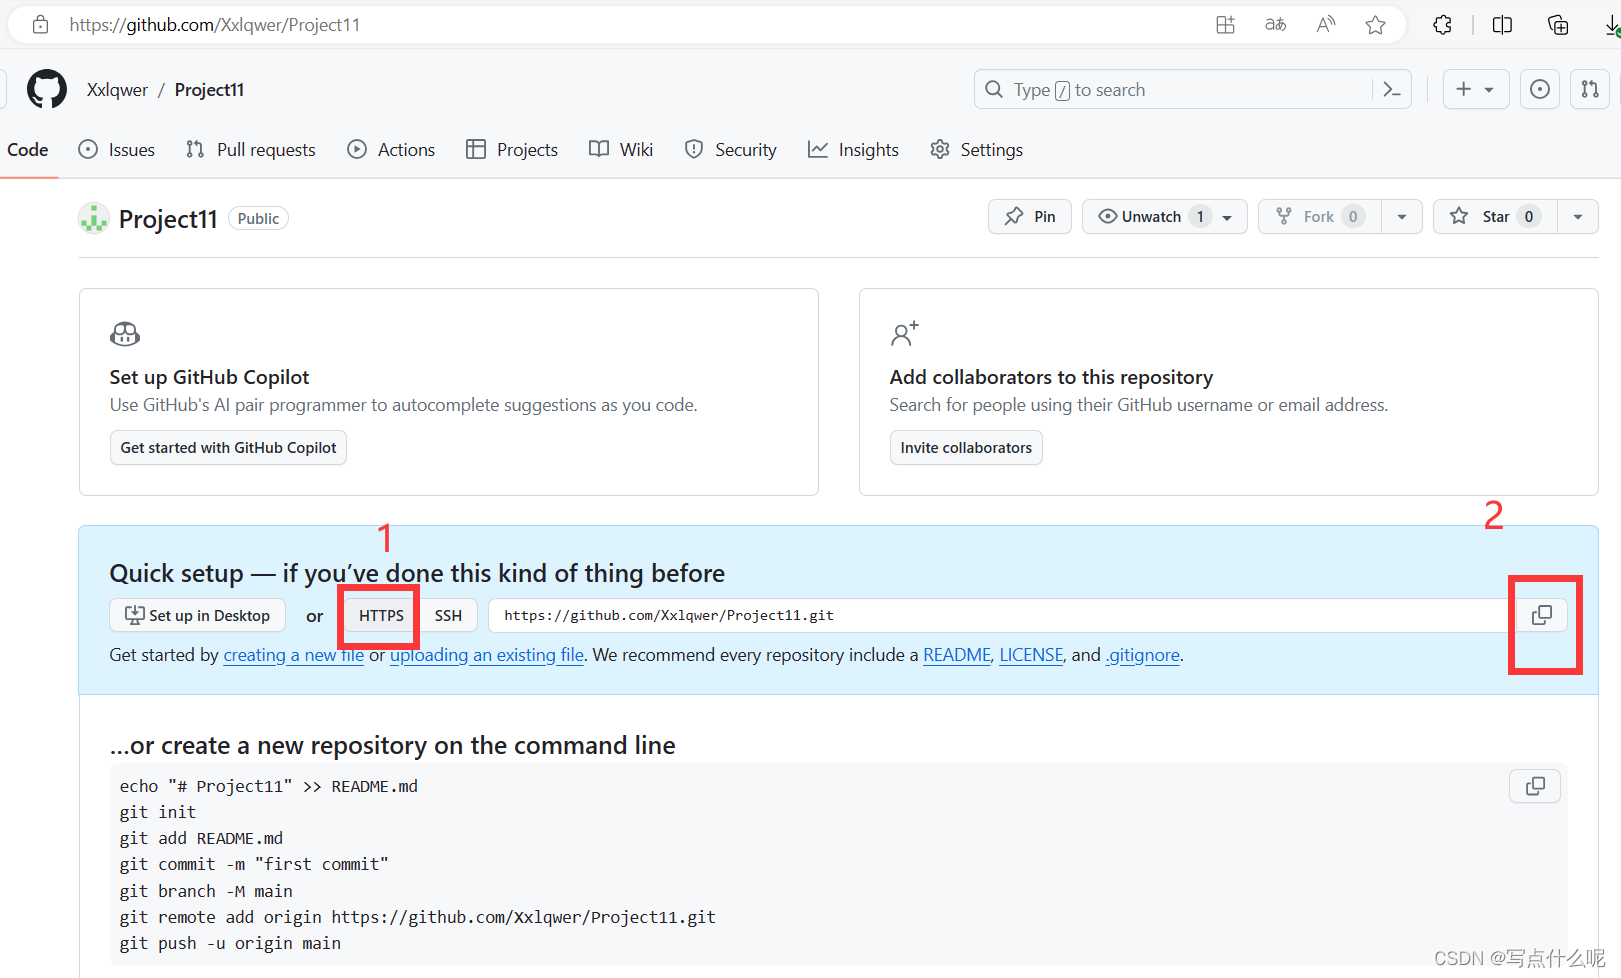Click the Invite collaborators button
The height and width of the screenshot is (978, 1621).
click(965, 447)
